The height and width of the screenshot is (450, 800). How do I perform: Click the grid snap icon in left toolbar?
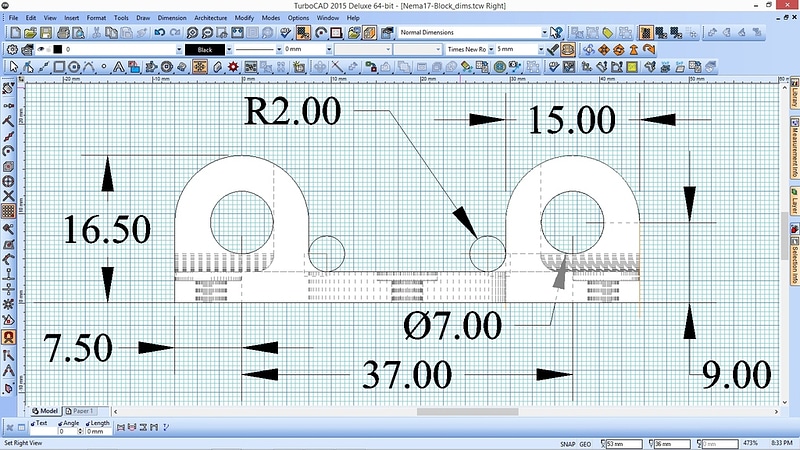(8, 211)
